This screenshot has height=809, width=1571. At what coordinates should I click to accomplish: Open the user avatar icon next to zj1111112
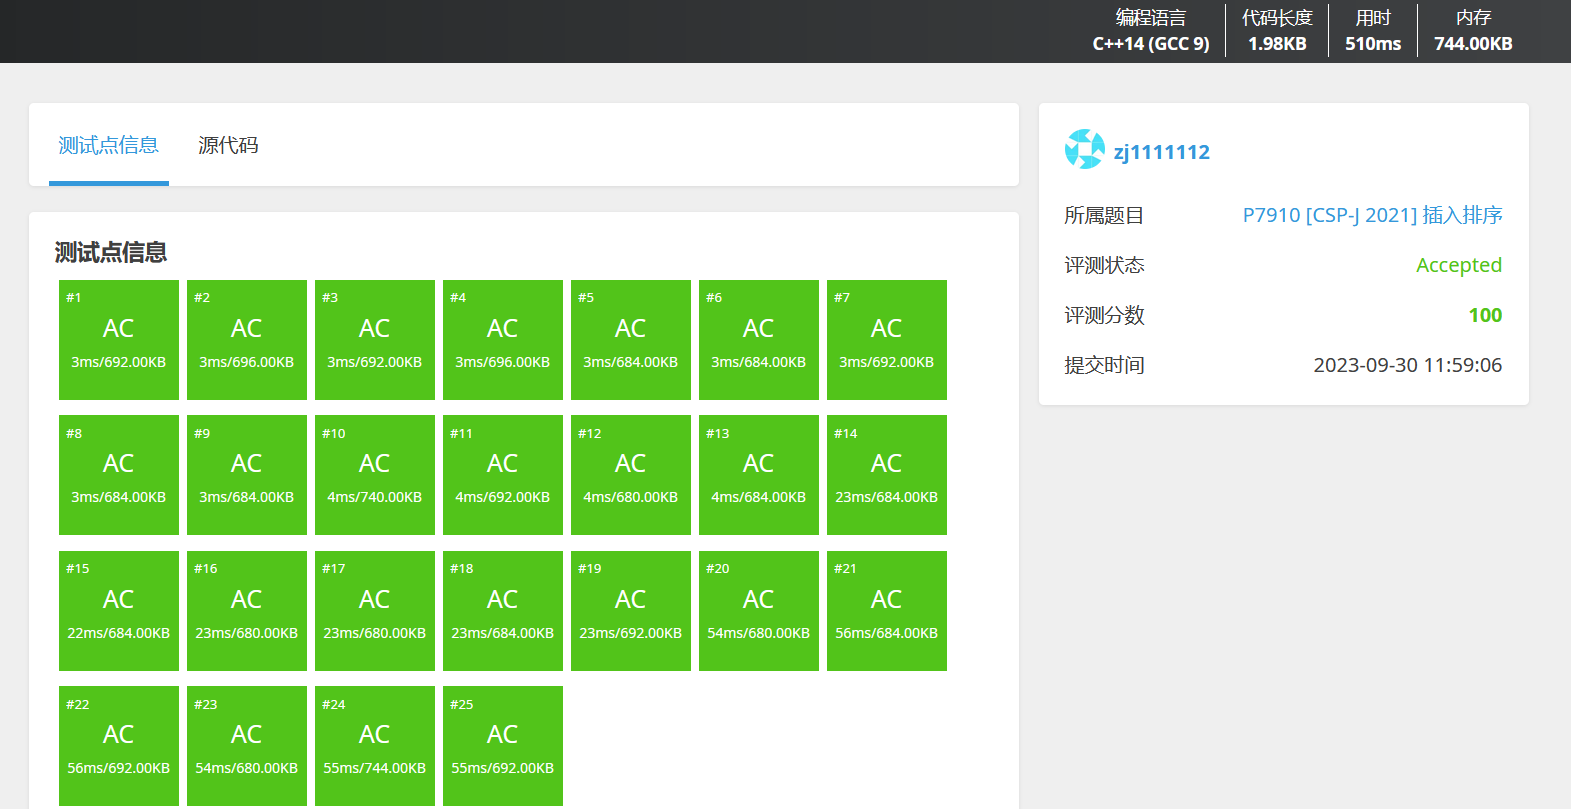click(x=1085, y=149)
